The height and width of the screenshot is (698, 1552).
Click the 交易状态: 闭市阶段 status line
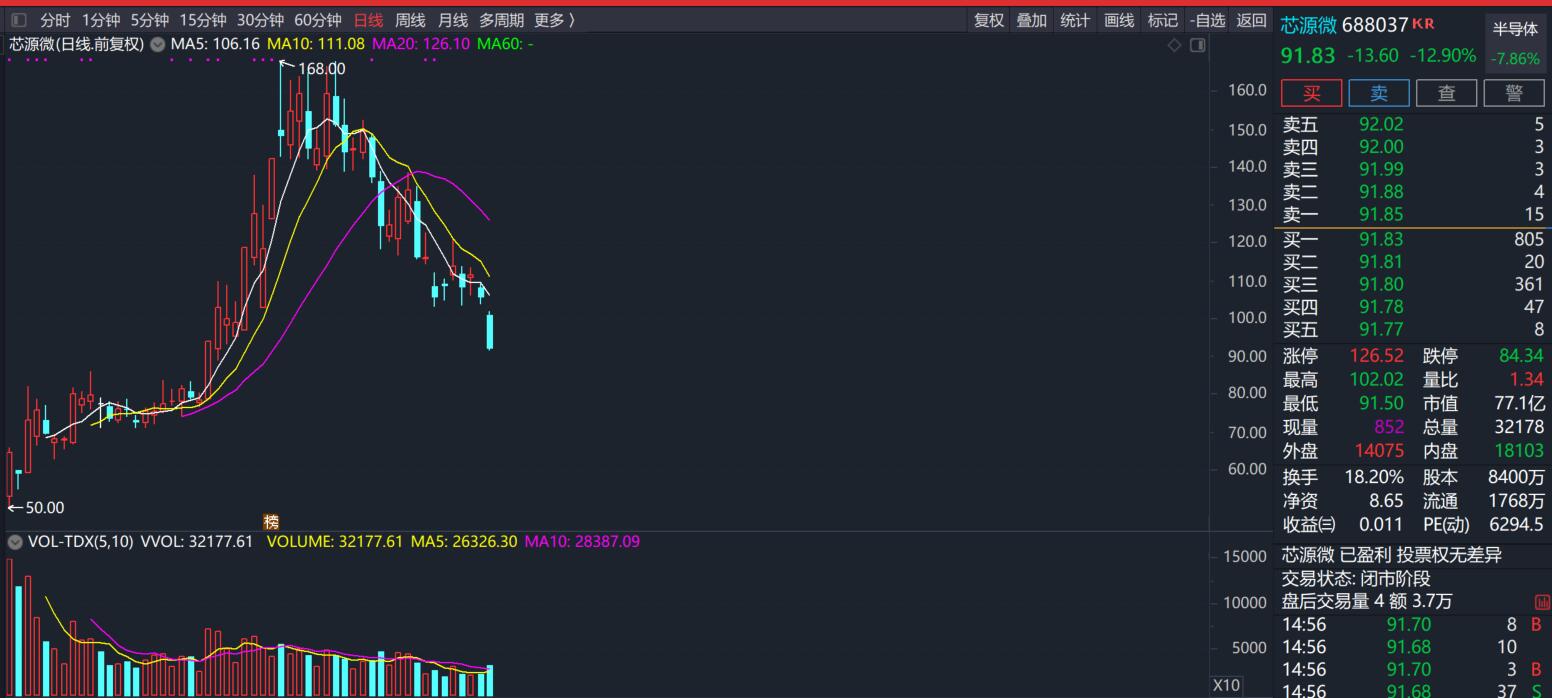coord(1356,579)
